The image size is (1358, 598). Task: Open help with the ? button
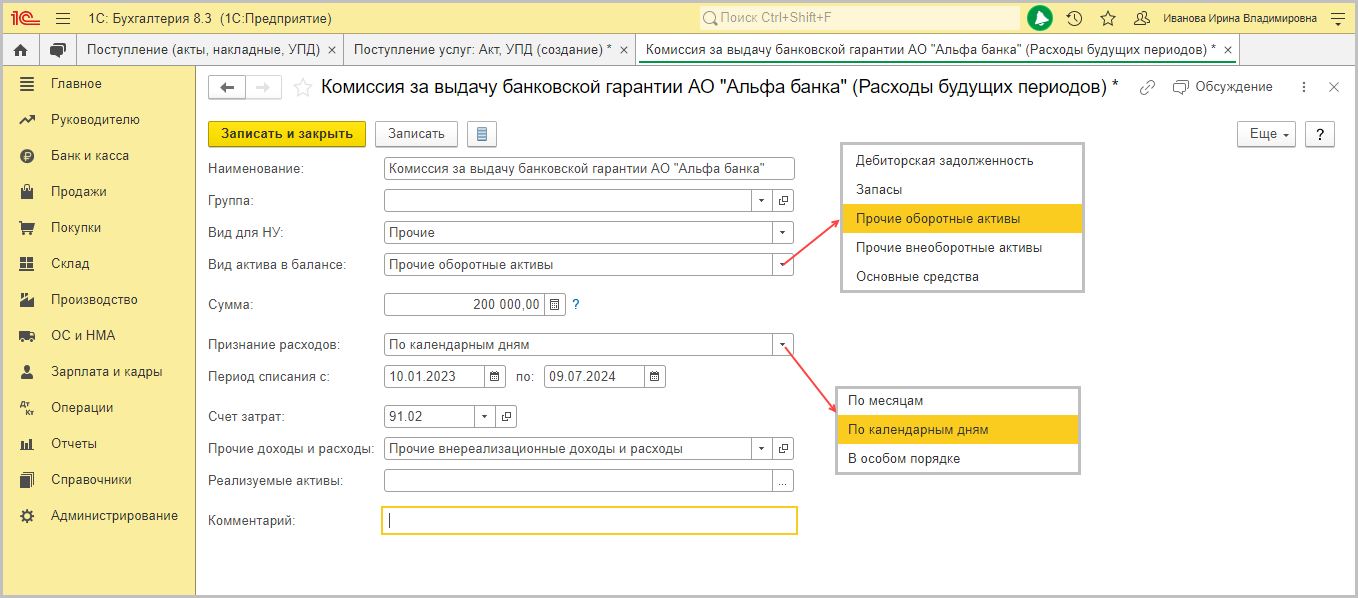pos(1320,134)
